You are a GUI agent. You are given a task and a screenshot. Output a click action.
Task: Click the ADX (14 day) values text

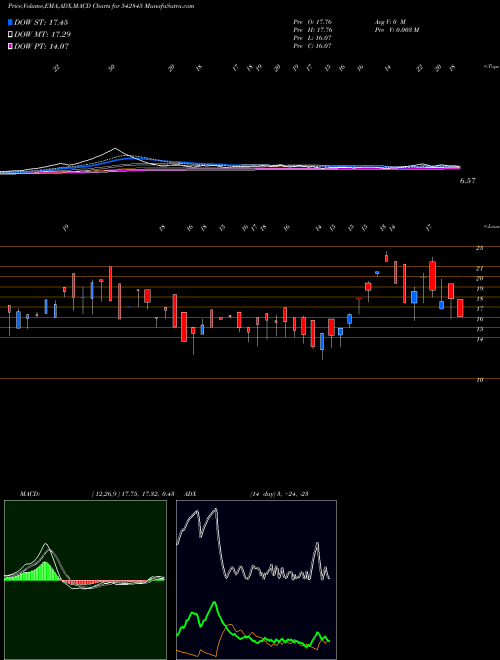pos(279,494)
